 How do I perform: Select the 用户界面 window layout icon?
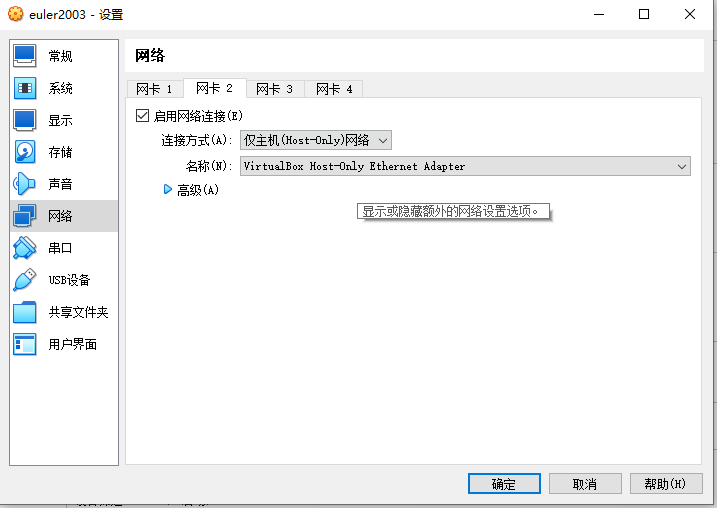pyautogui.click(x=25, y=344)
